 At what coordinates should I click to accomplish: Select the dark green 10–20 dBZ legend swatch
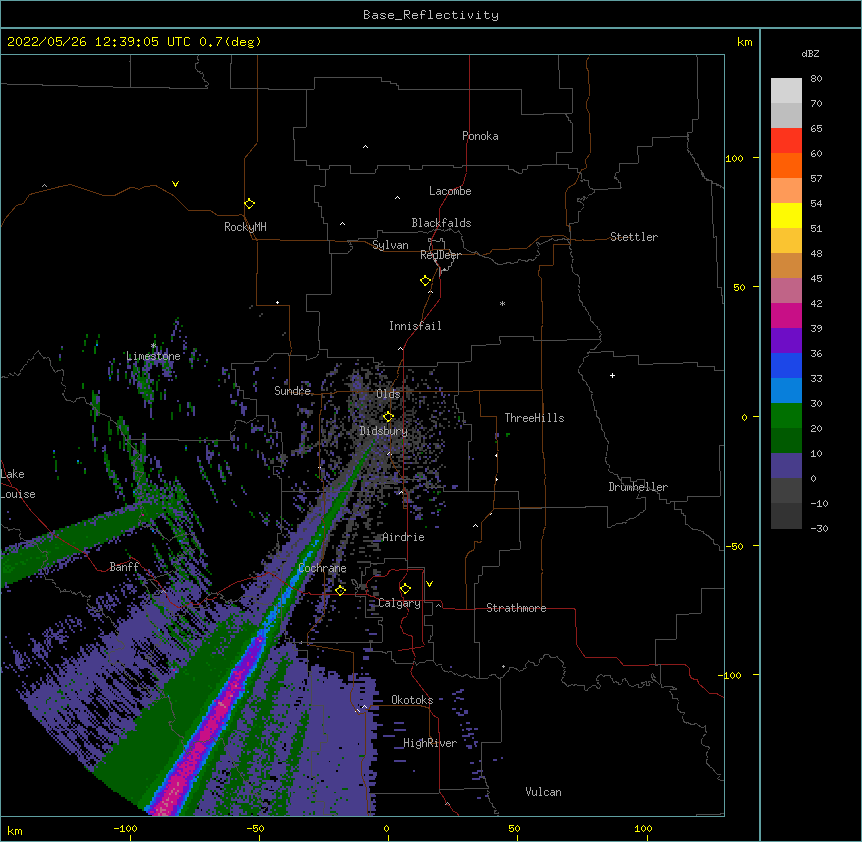tap(786, 440)
